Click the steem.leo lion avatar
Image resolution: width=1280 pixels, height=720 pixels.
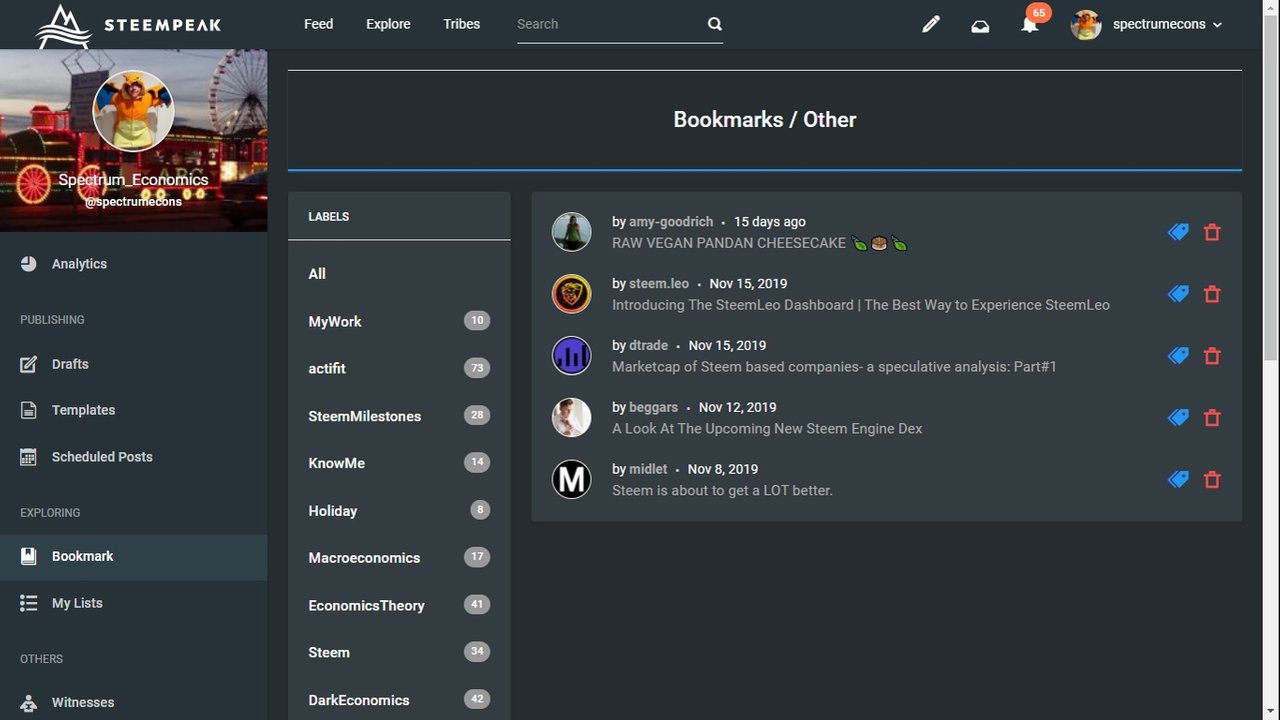[572, 294]
